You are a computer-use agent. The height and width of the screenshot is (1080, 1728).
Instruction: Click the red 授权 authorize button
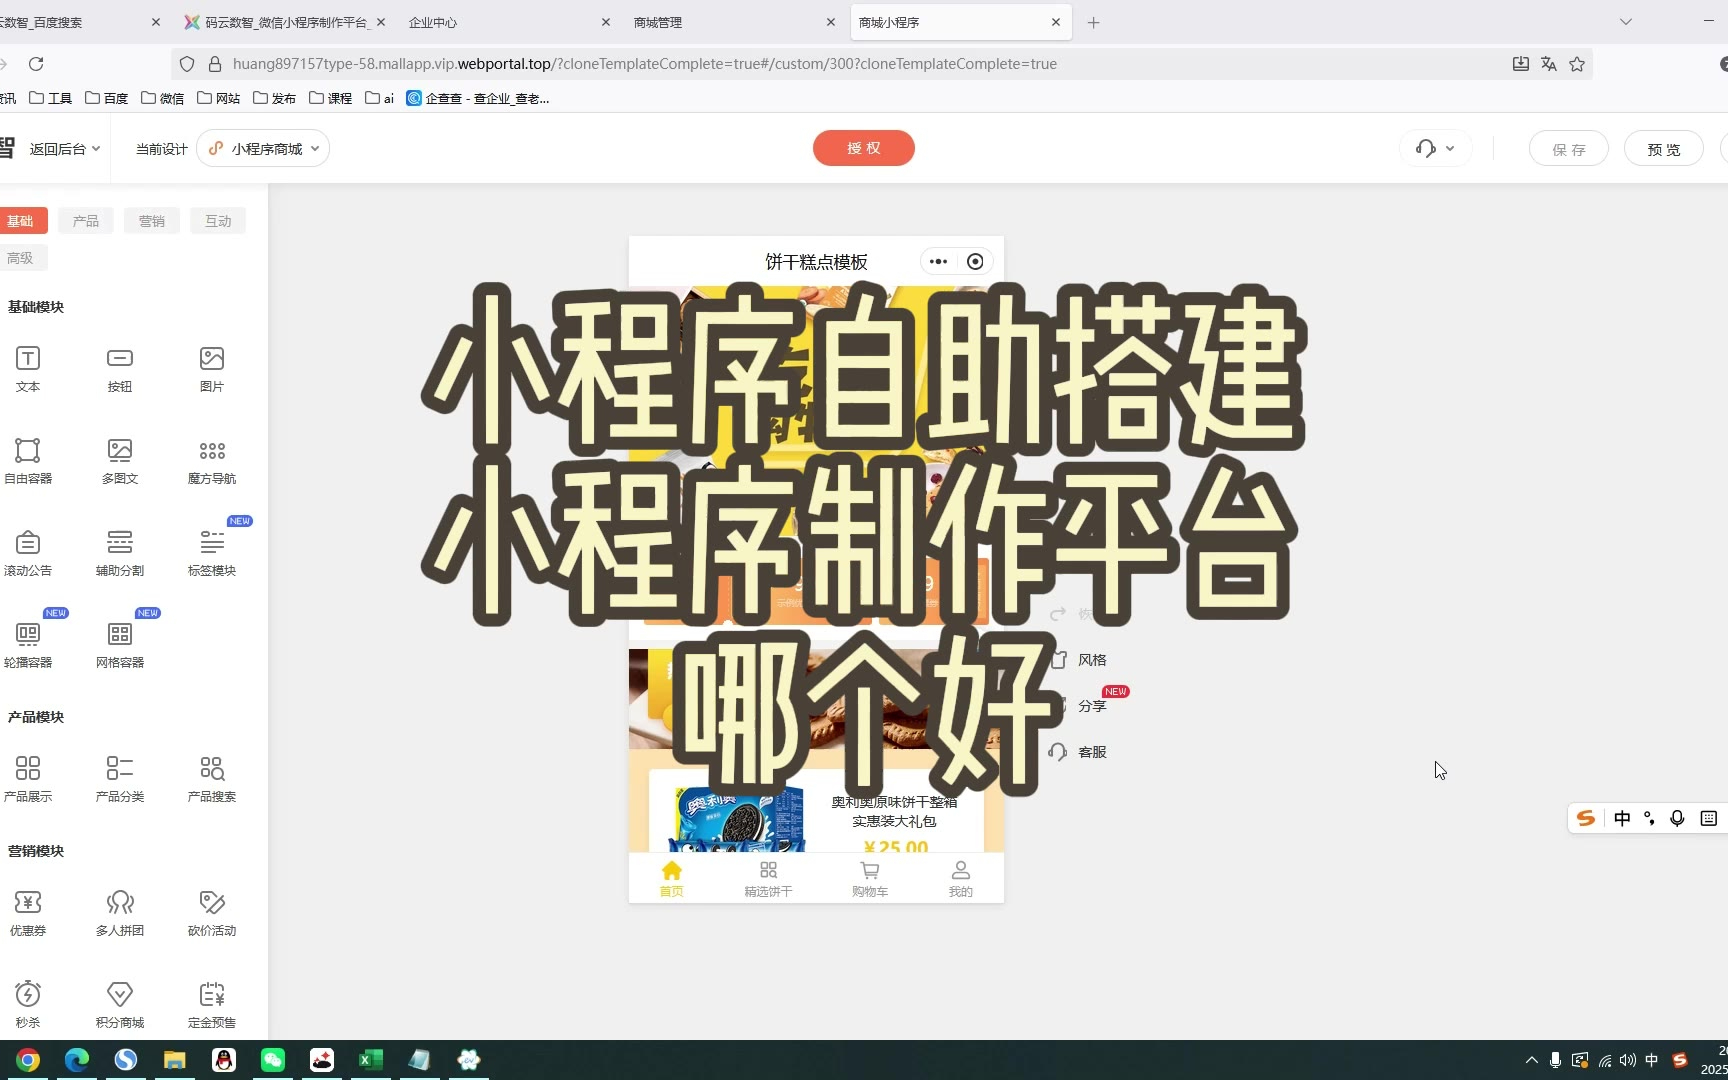[863, 148]
